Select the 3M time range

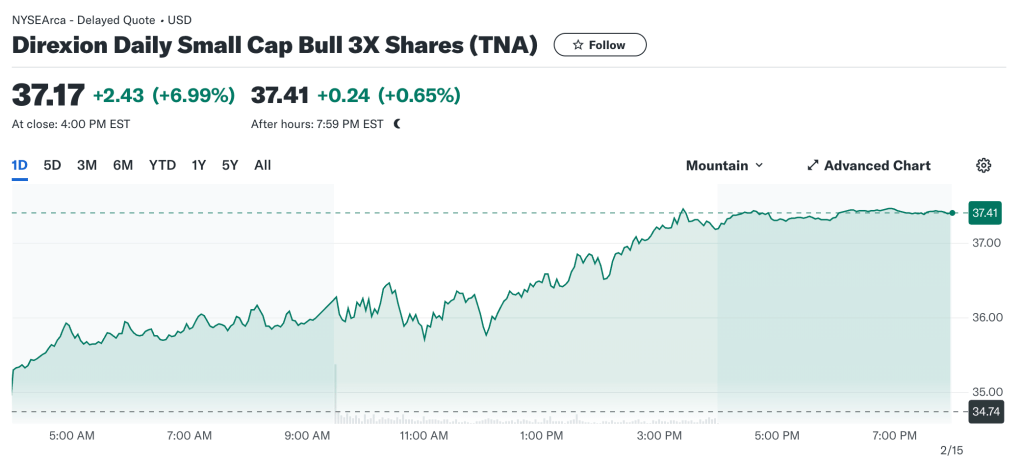pos(87,165)
